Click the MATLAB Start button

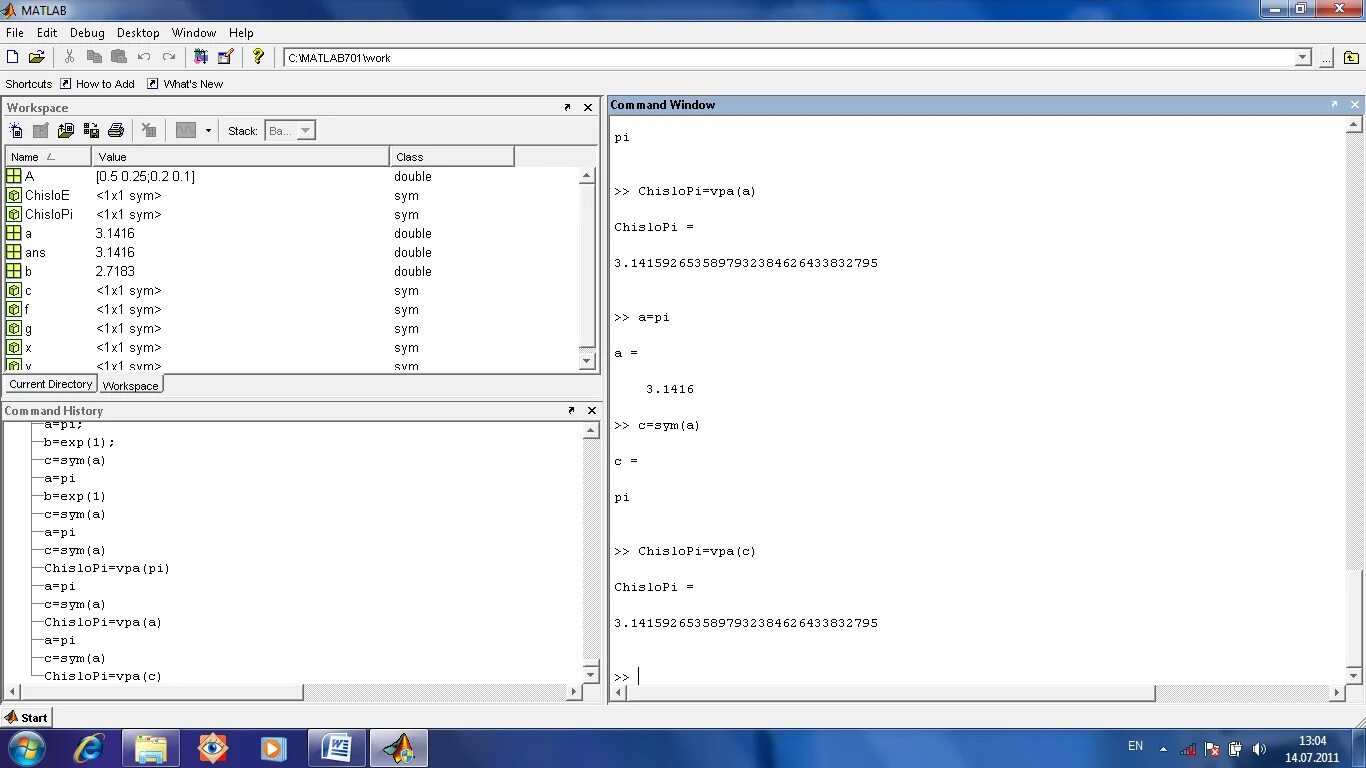pyautogui.click(x=27, y=717)
